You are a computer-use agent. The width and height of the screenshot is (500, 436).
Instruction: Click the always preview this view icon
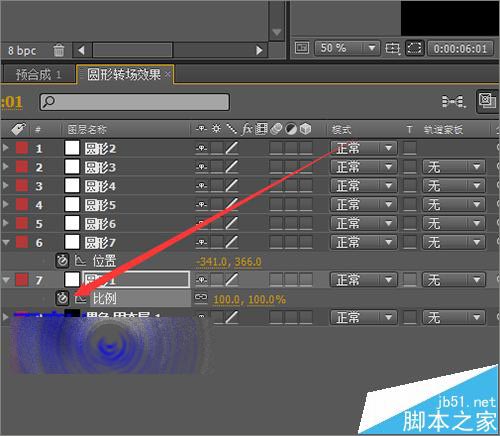pyautogui.click(x=302, y=48)
